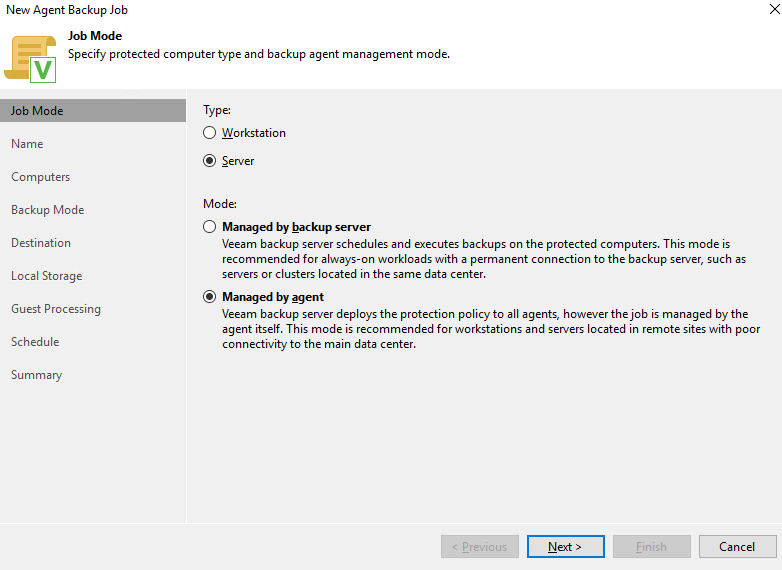Switch to the Computers step

click(40, 177)
